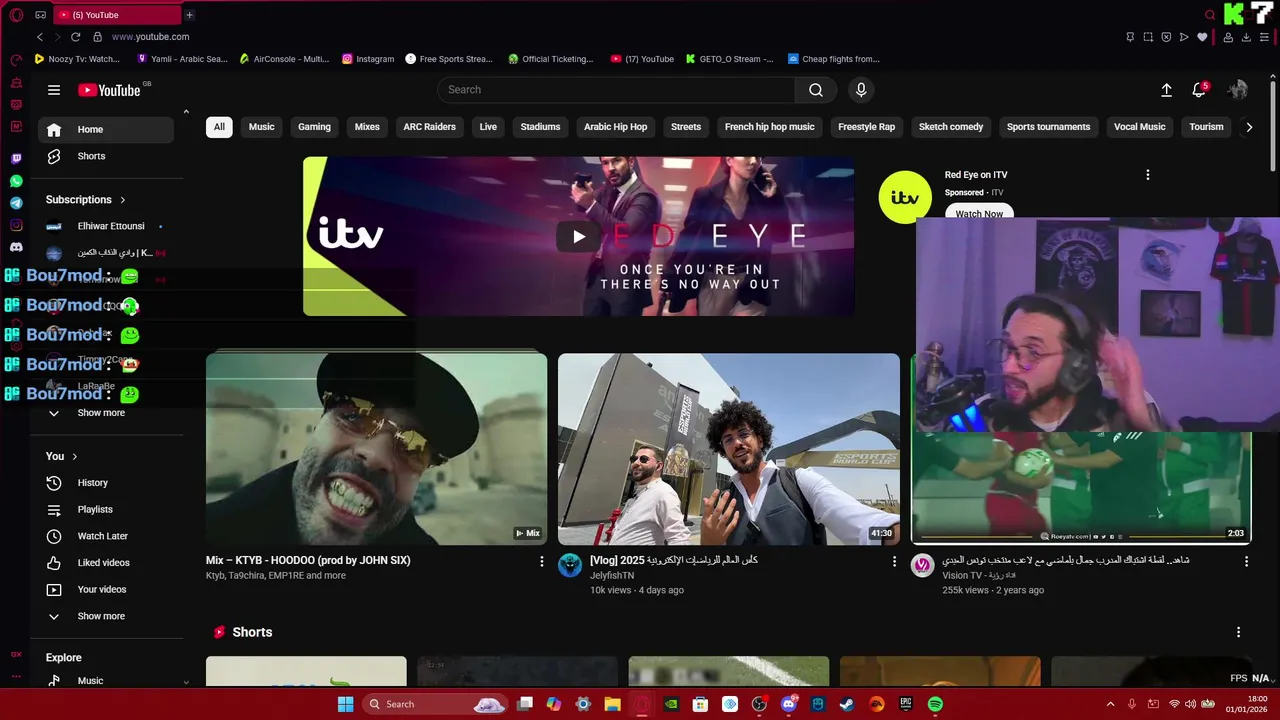
Task: Open options for Vlog 2025 video
Action: point(894,562)
